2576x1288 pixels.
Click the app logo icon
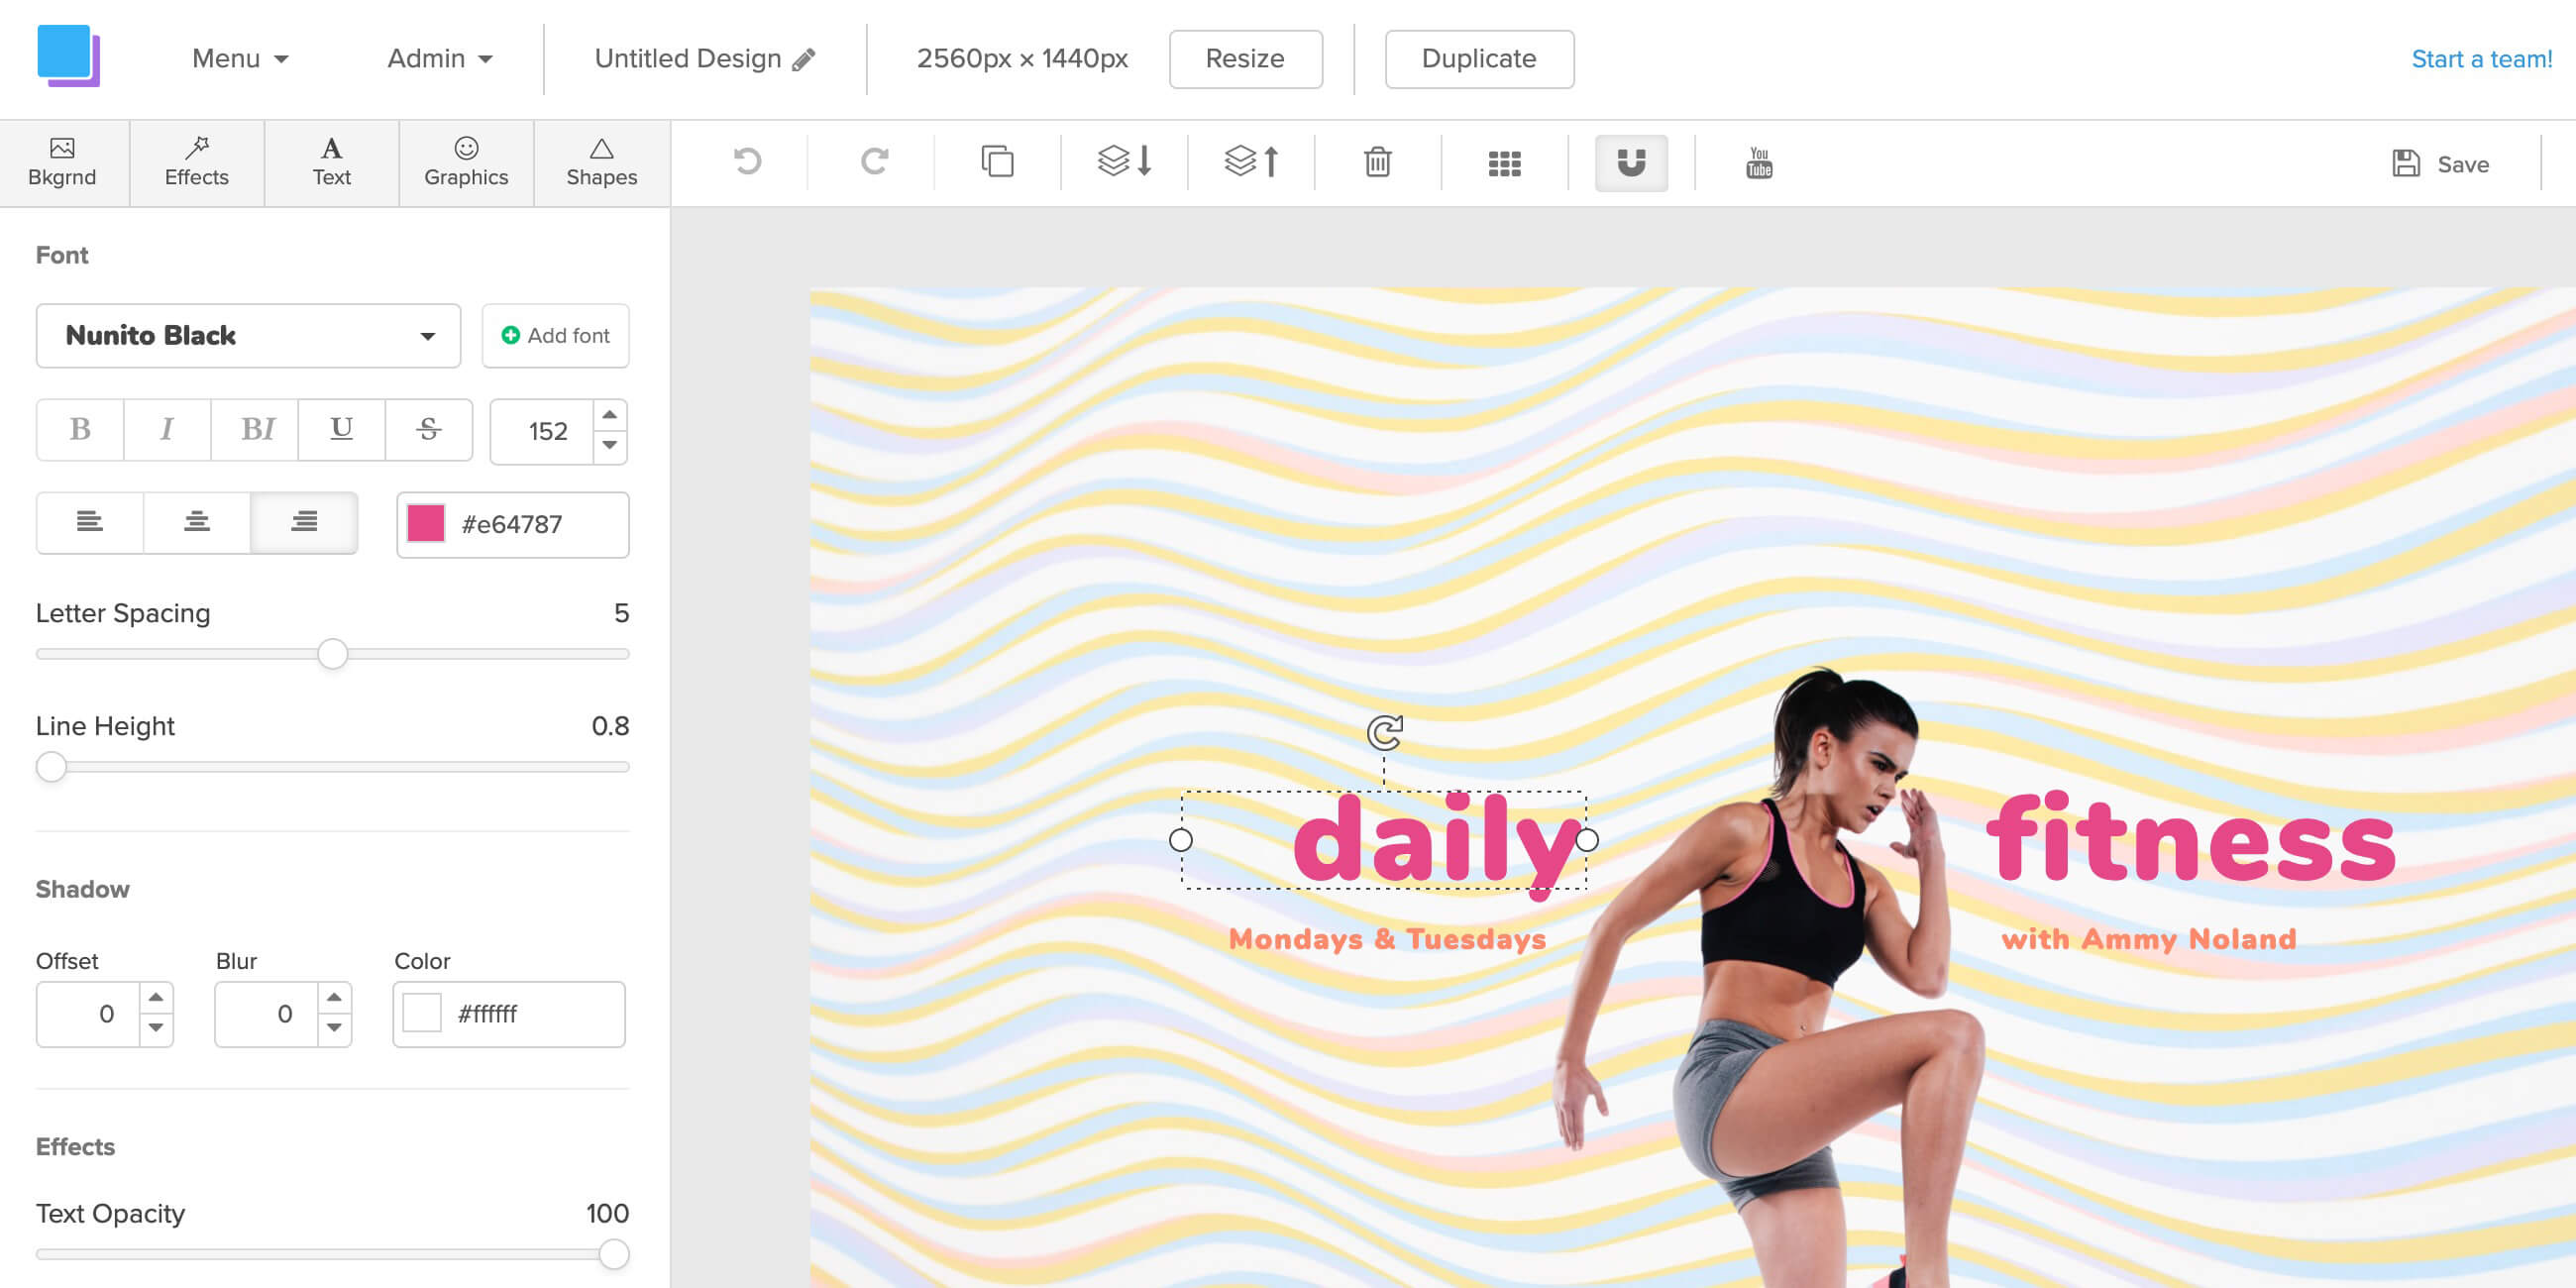[68, 56]
